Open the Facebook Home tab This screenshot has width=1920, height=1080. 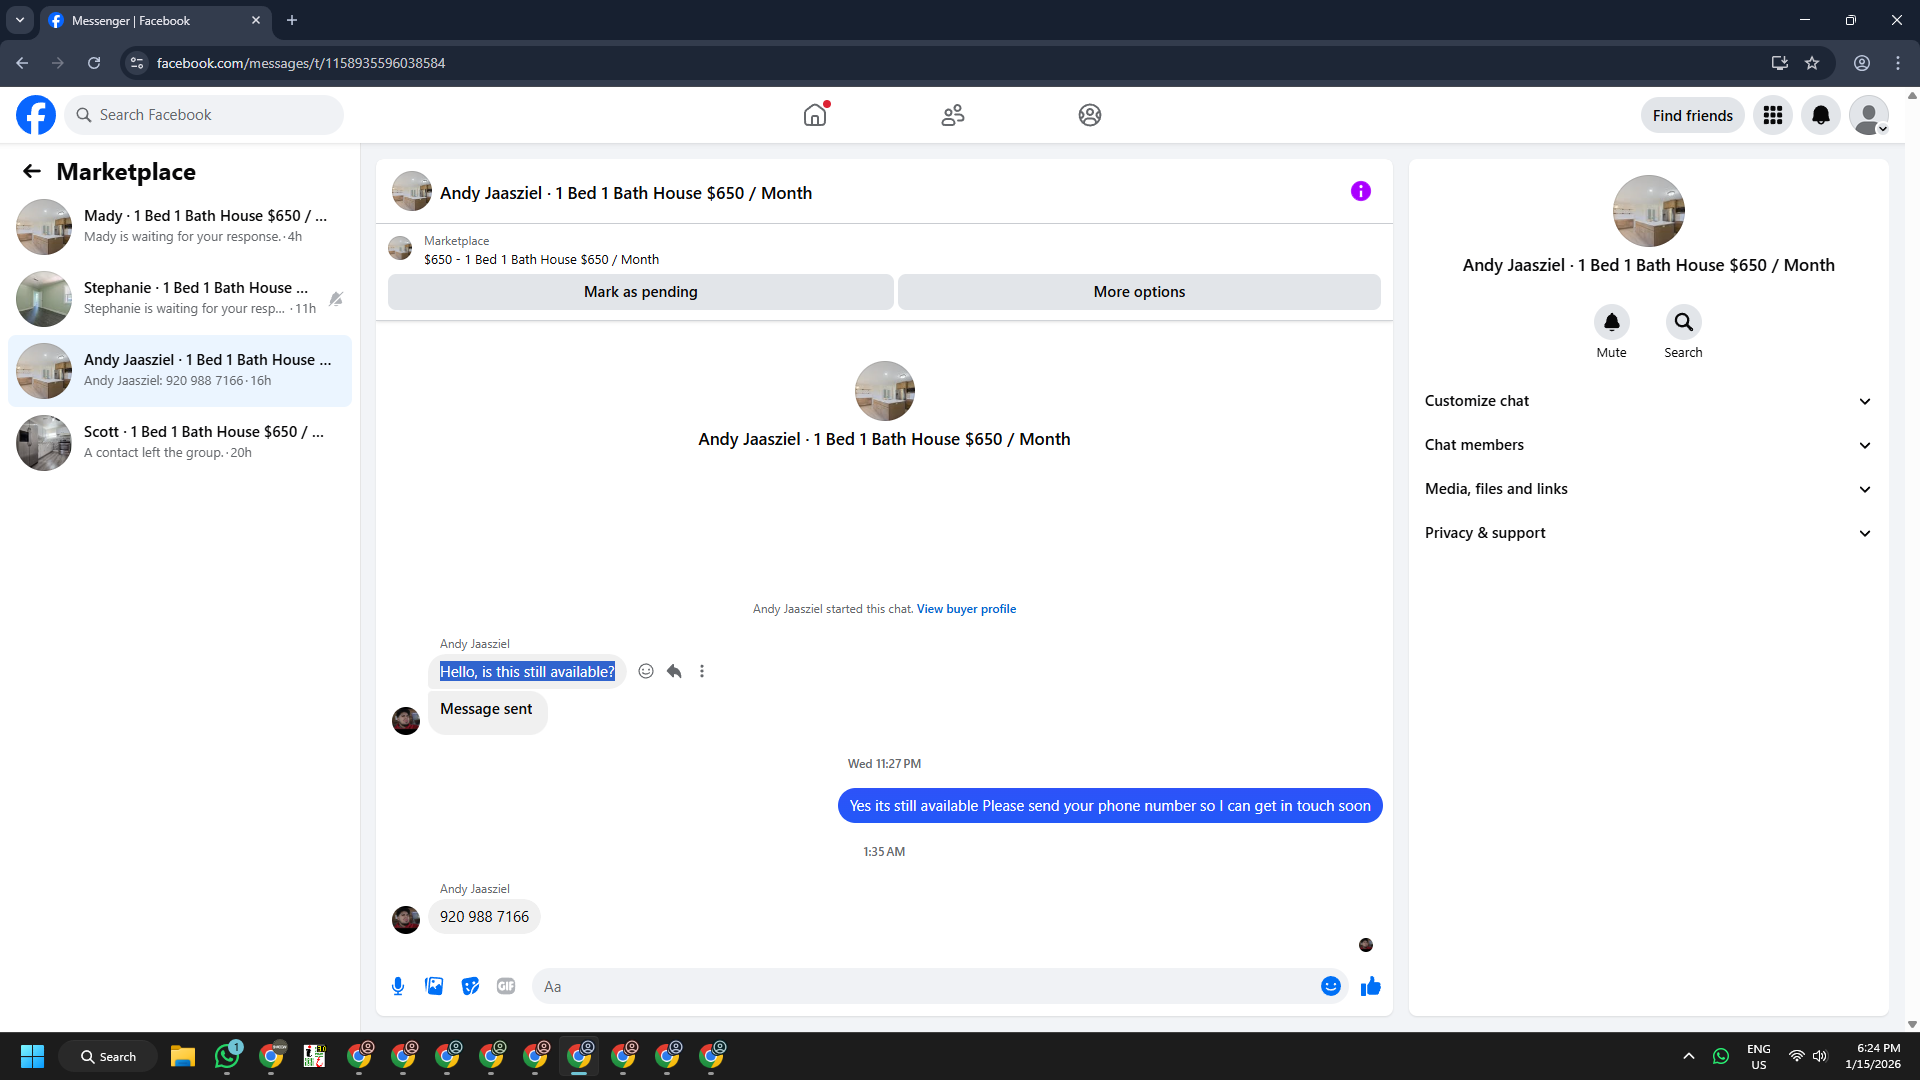pos(815,115)
